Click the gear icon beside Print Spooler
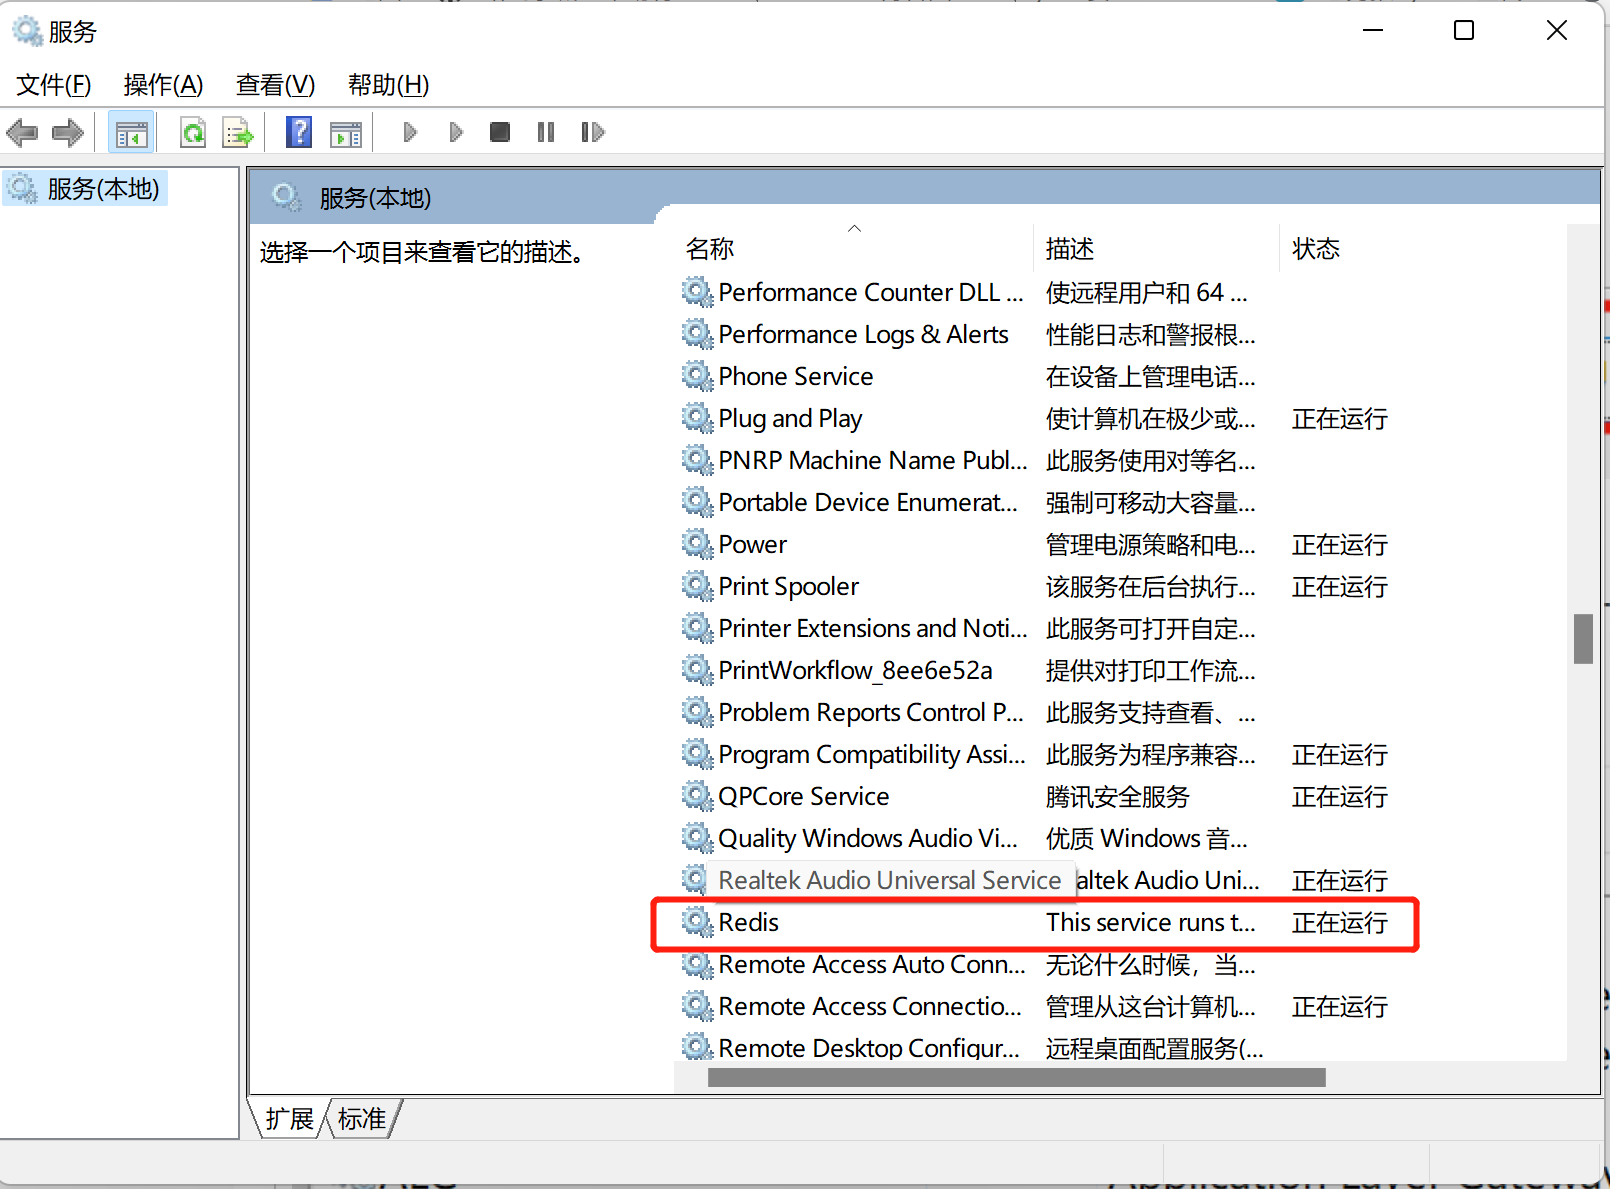Screen dimensions: 1610x1189 (x=697, y=585)
